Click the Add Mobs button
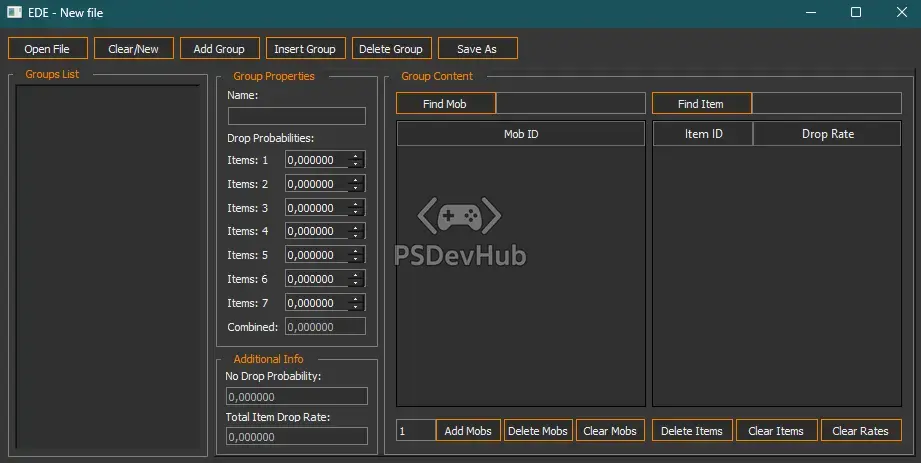This screenshot has width=921, height=463. (x=468, y=431)
